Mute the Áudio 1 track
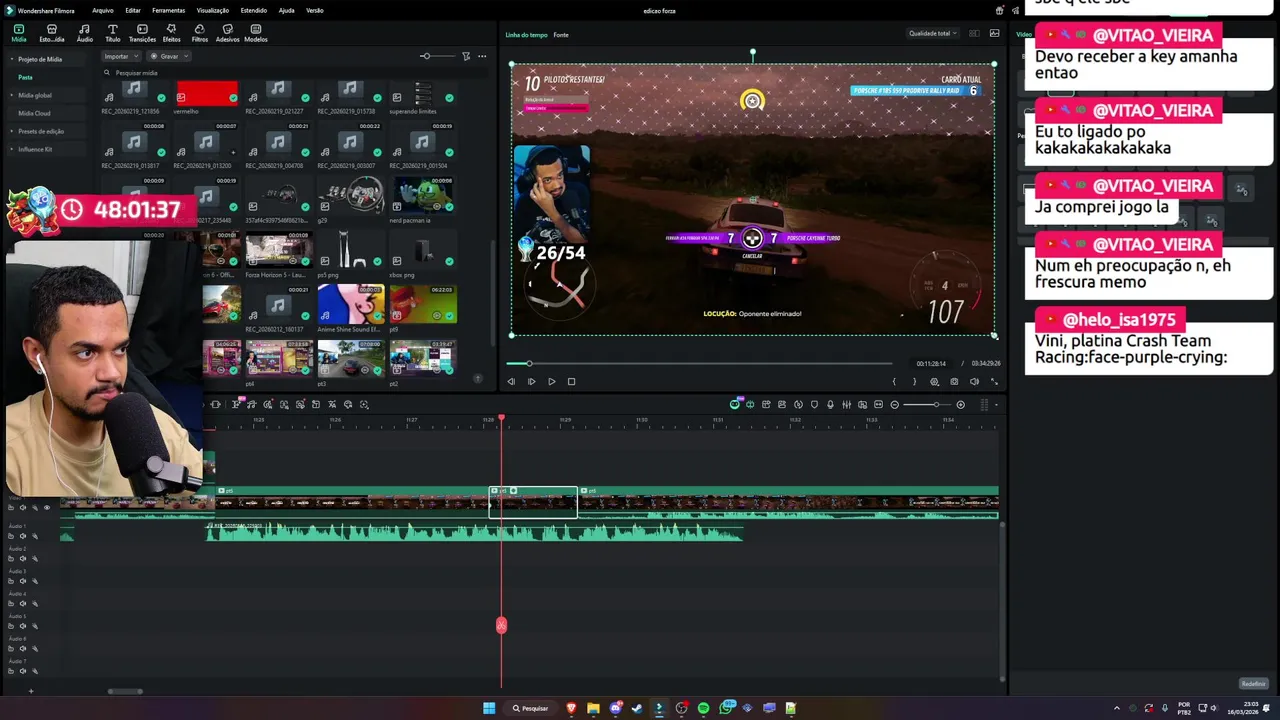The width and height of the screenshot is (1280, 720). [x=23, y=536]
